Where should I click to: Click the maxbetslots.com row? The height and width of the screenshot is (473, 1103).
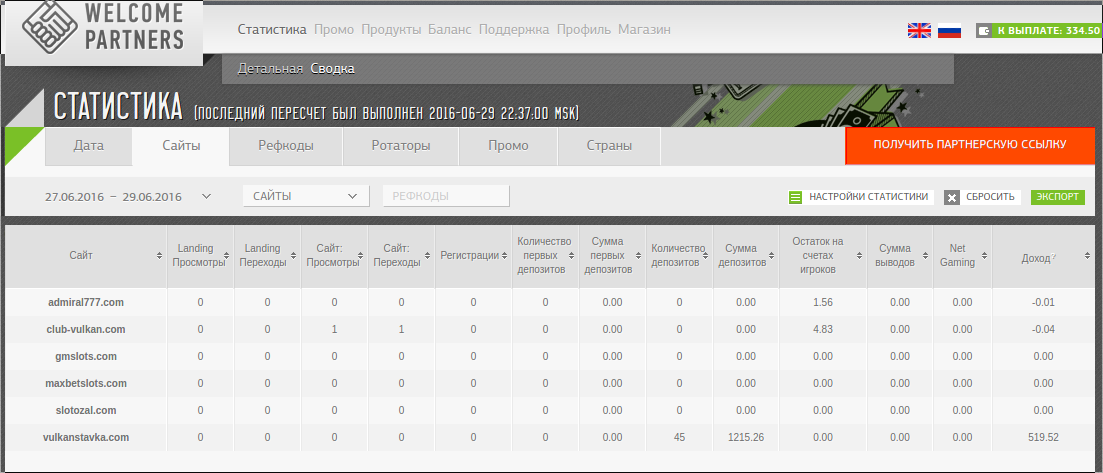[x=551, y=384]
